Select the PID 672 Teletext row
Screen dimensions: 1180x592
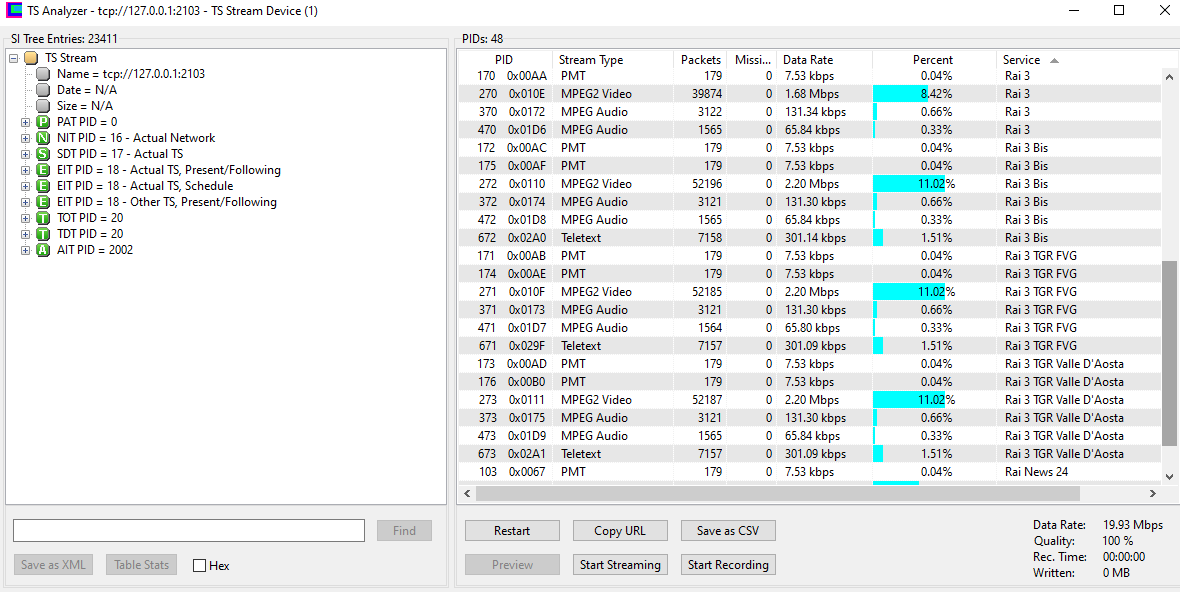809,238
